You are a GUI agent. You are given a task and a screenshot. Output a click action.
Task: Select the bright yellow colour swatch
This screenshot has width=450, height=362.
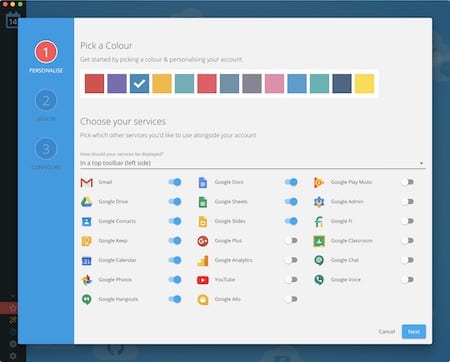point(364,83)
